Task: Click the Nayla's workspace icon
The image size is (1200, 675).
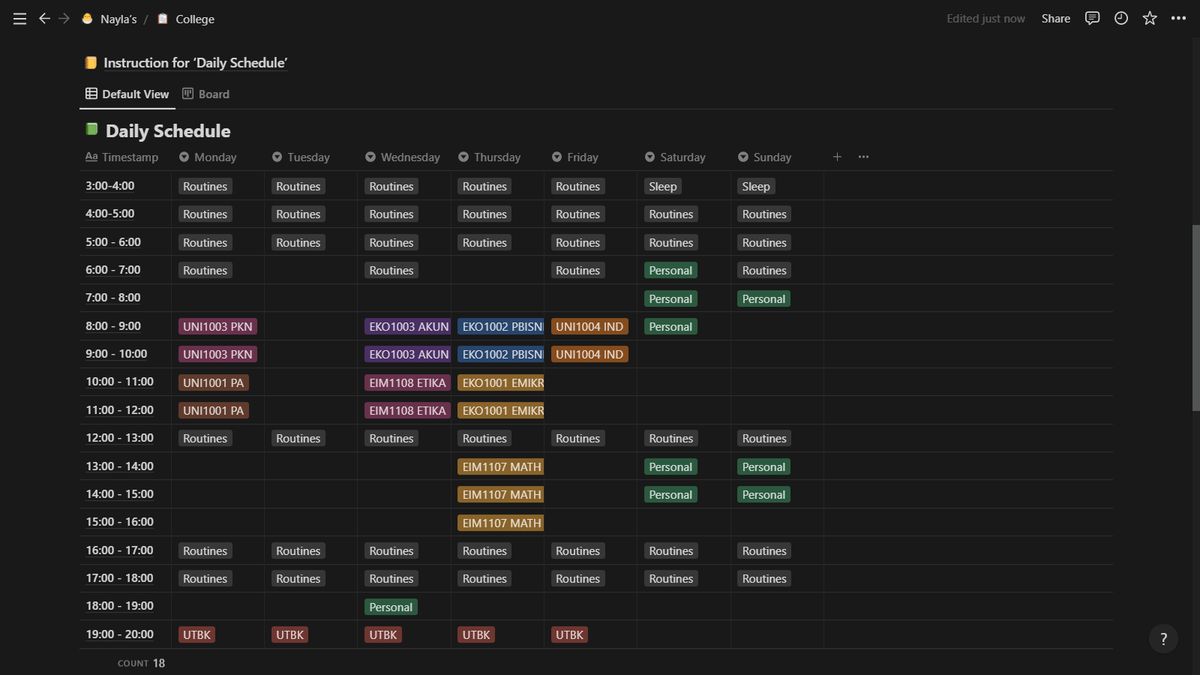Action: pos(87,19)
